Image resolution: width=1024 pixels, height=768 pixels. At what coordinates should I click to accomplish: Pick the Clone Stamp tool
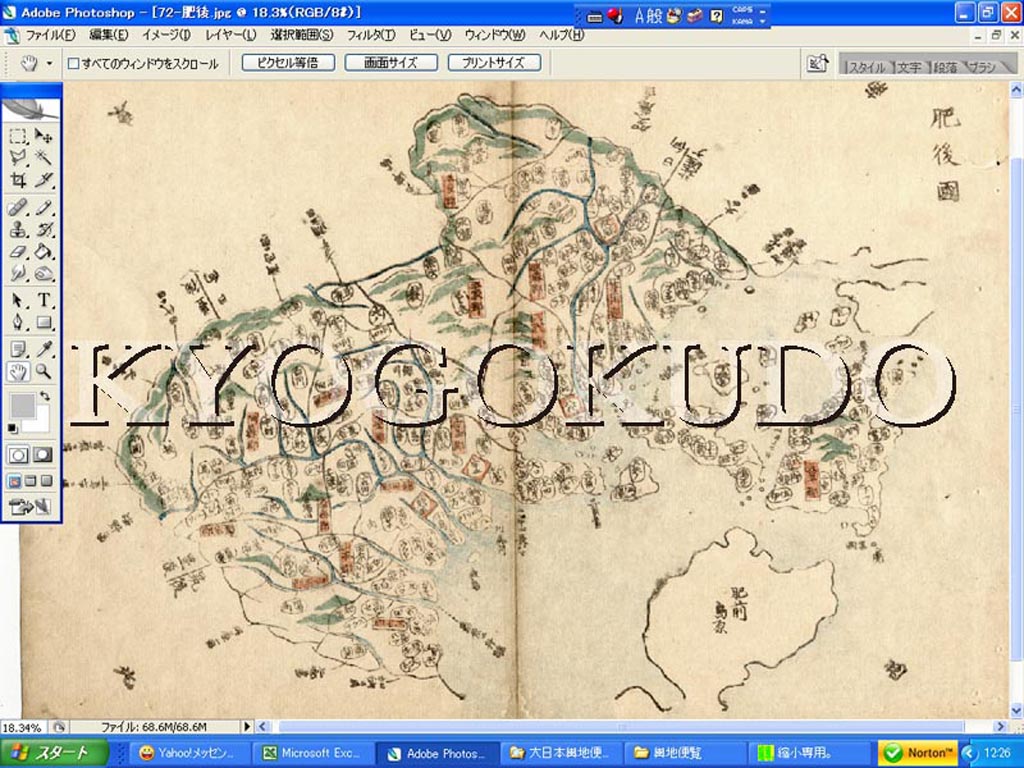(x=18, y=230)
